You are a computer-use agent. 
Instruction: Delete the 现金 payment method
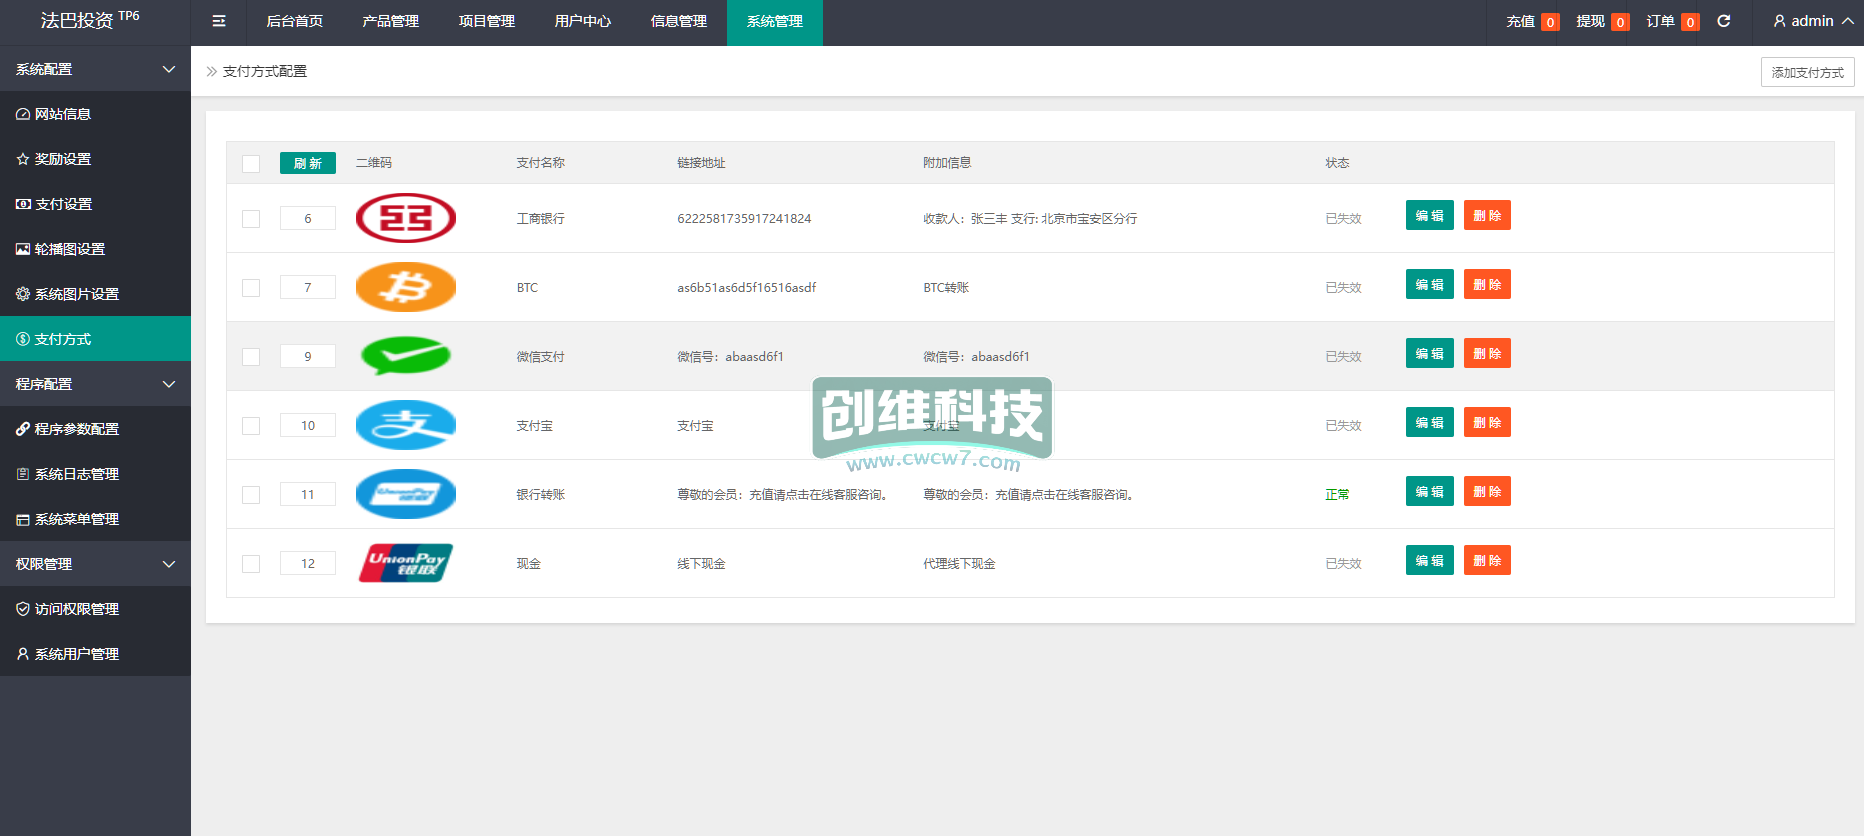click(x=1487, y=560)
